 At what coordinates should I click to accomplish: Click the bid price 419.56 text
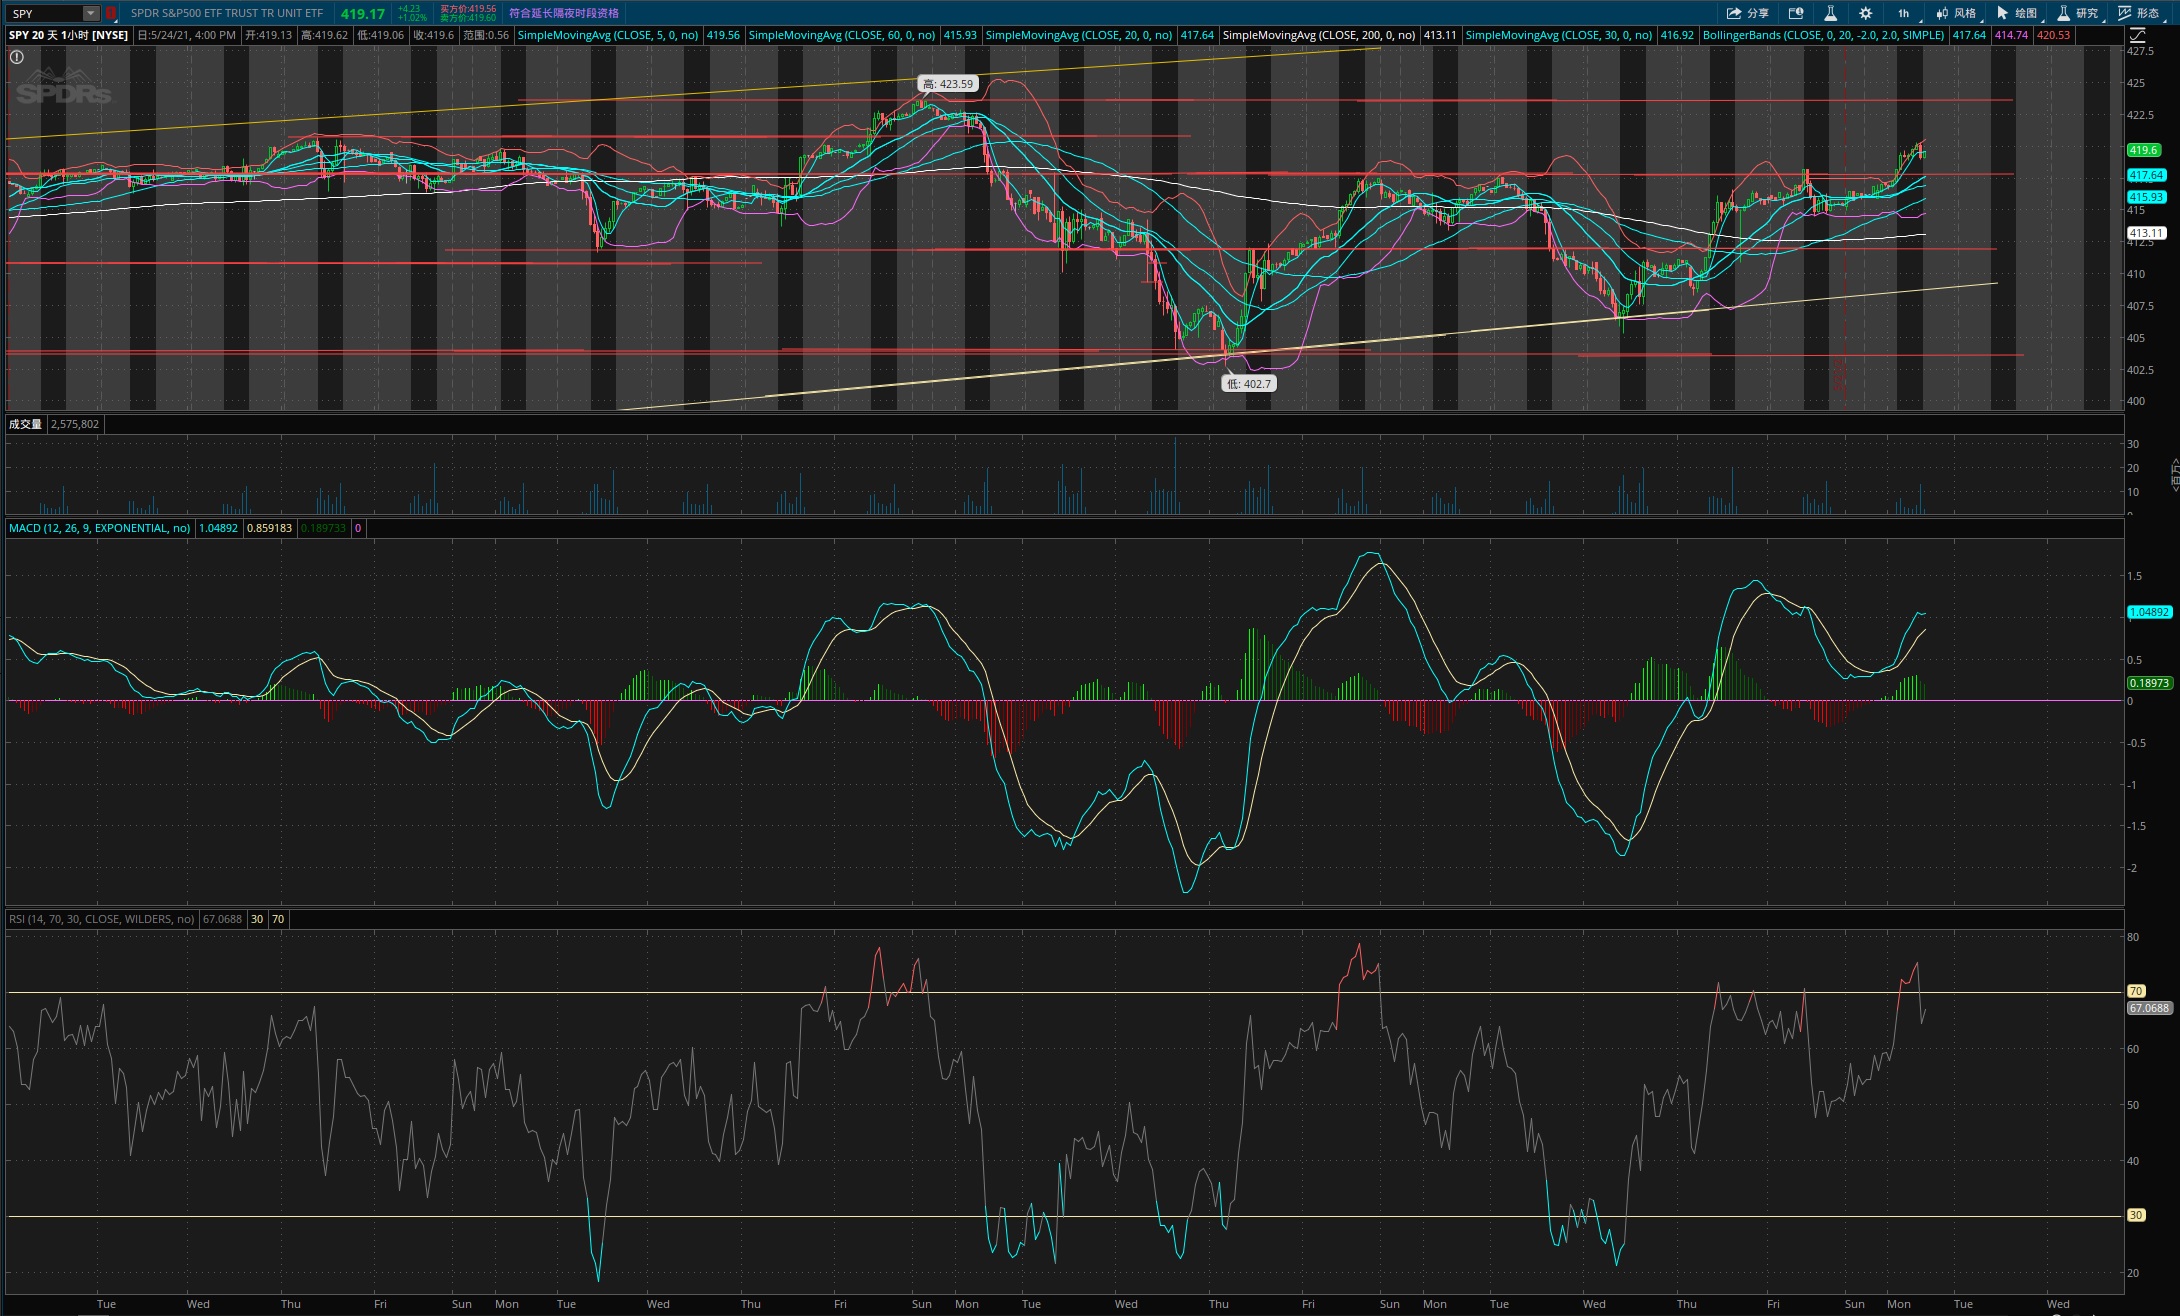(468, 9)
